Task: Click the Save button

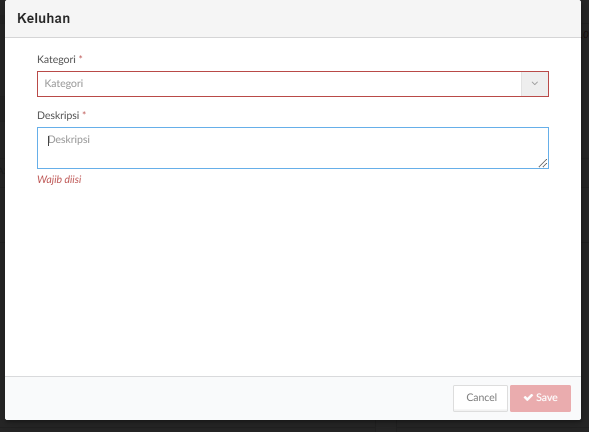Action: pyautogui.click(x=540, y=398)
